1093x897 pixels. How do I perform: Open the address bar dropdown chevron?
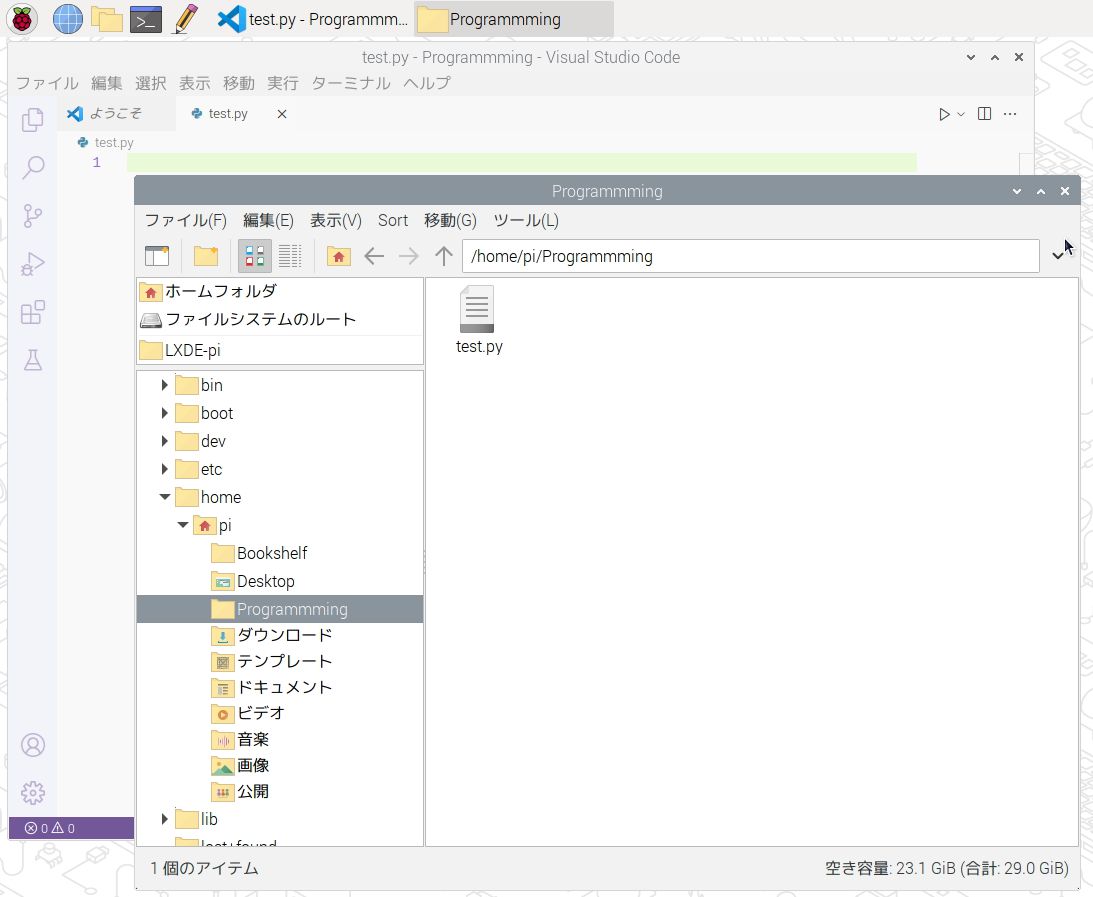coord(1059,256)
